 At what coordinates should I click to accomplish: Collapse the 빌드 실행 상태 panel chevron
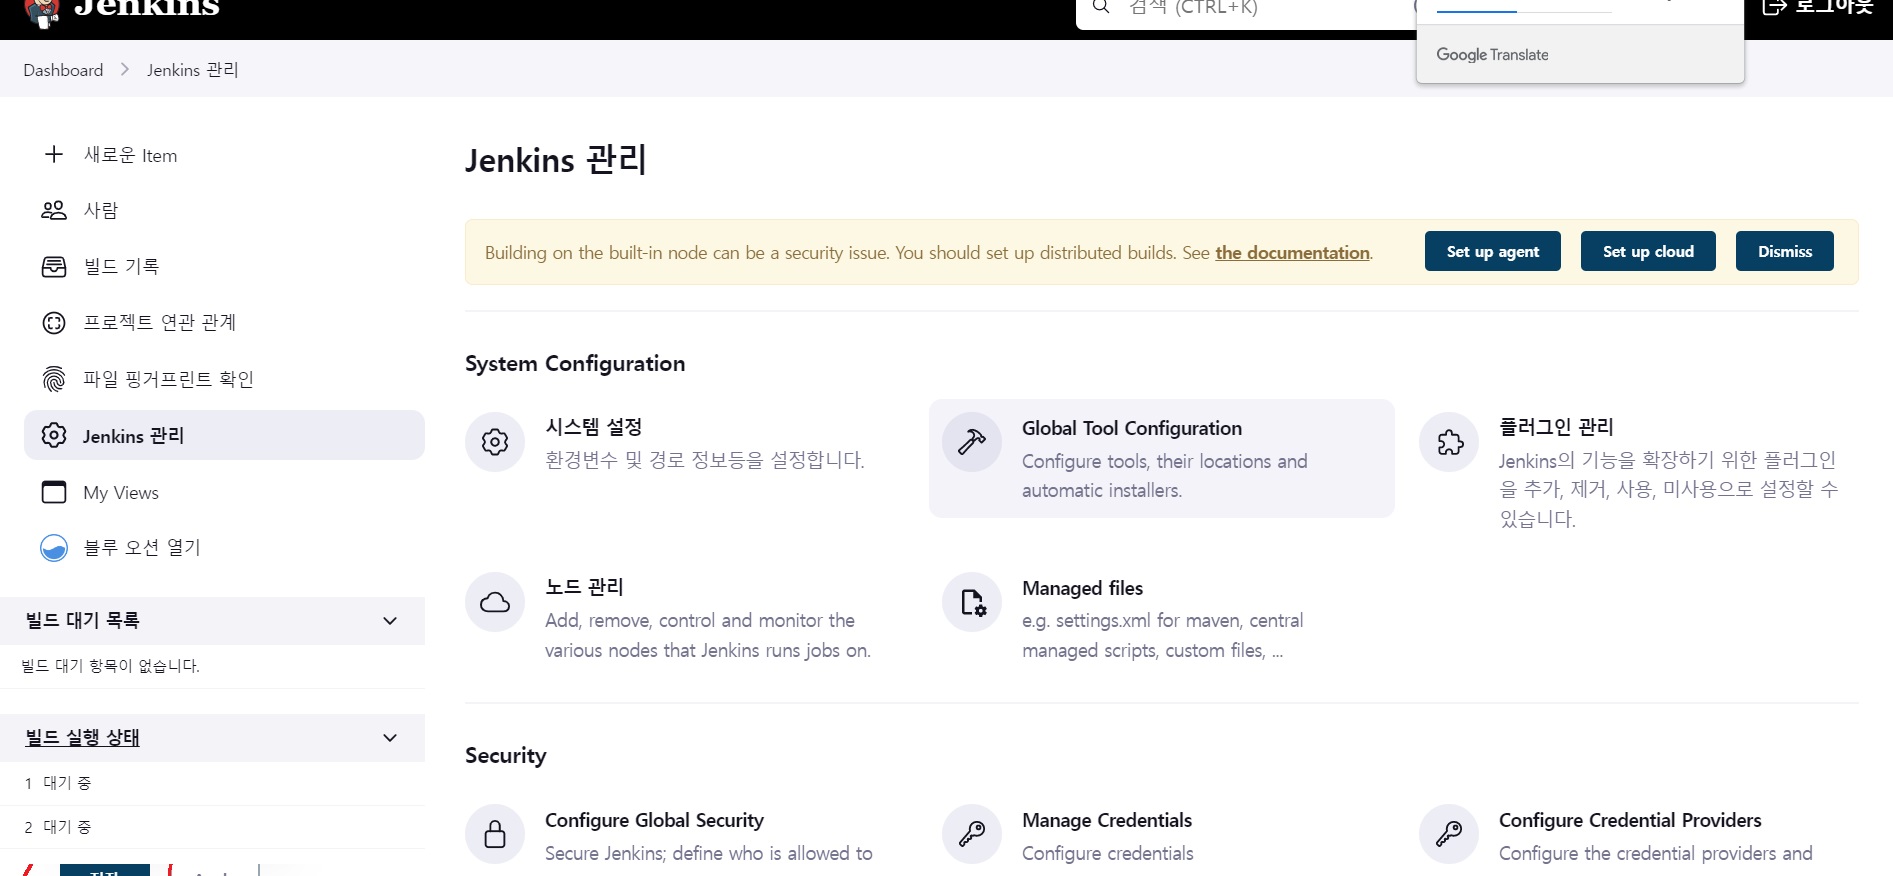[x=390, y=738]
